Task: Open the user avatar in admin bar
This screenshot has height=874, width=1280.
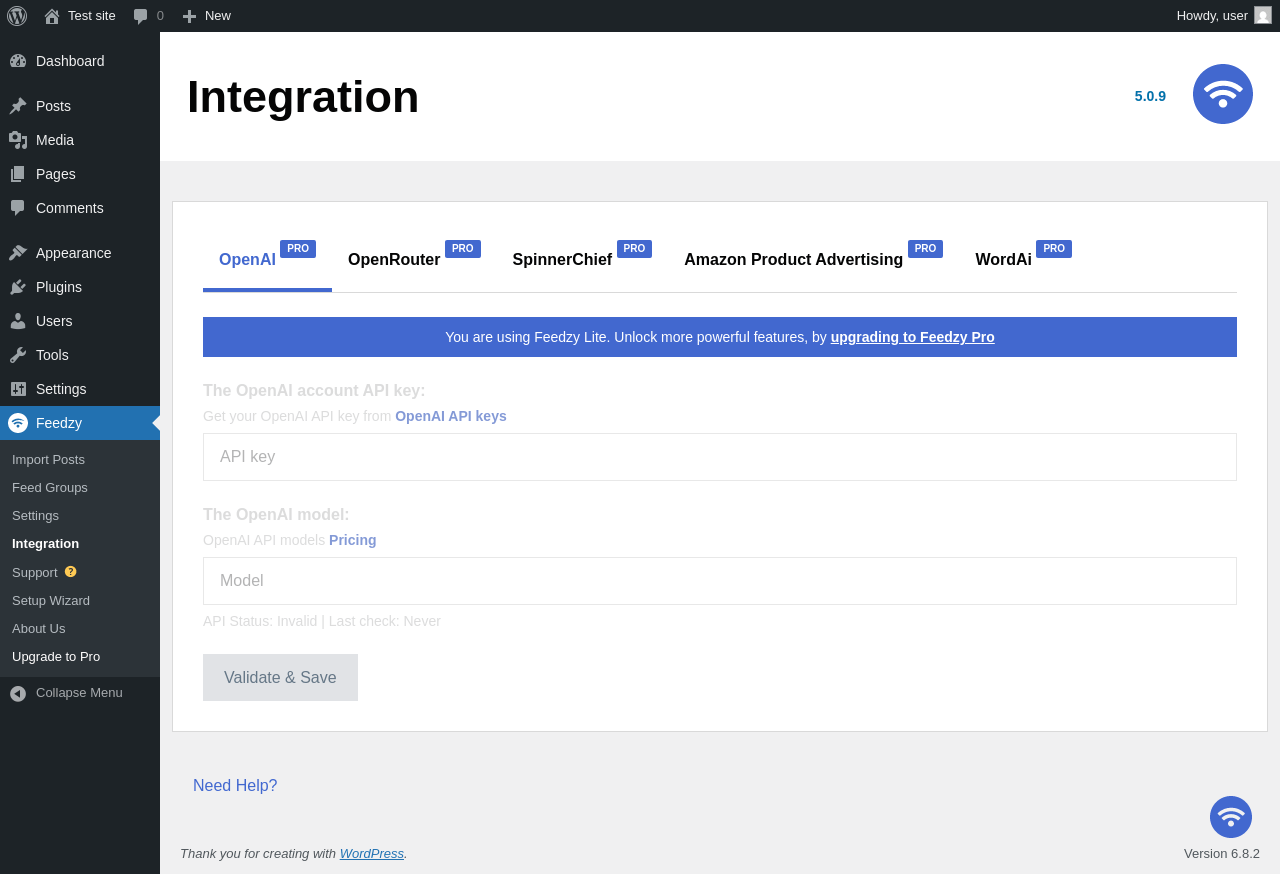Action: (x=1263, y=15)
